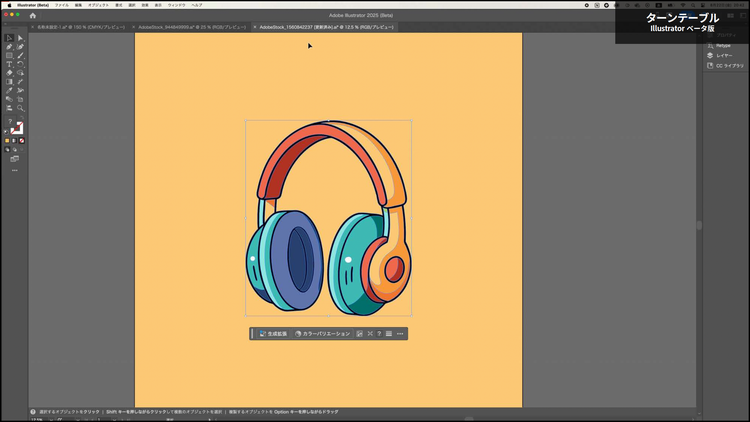The image size is (750, 422).
Task: Open more options (three dots) in contextual bar
Action: coord(400,334)
